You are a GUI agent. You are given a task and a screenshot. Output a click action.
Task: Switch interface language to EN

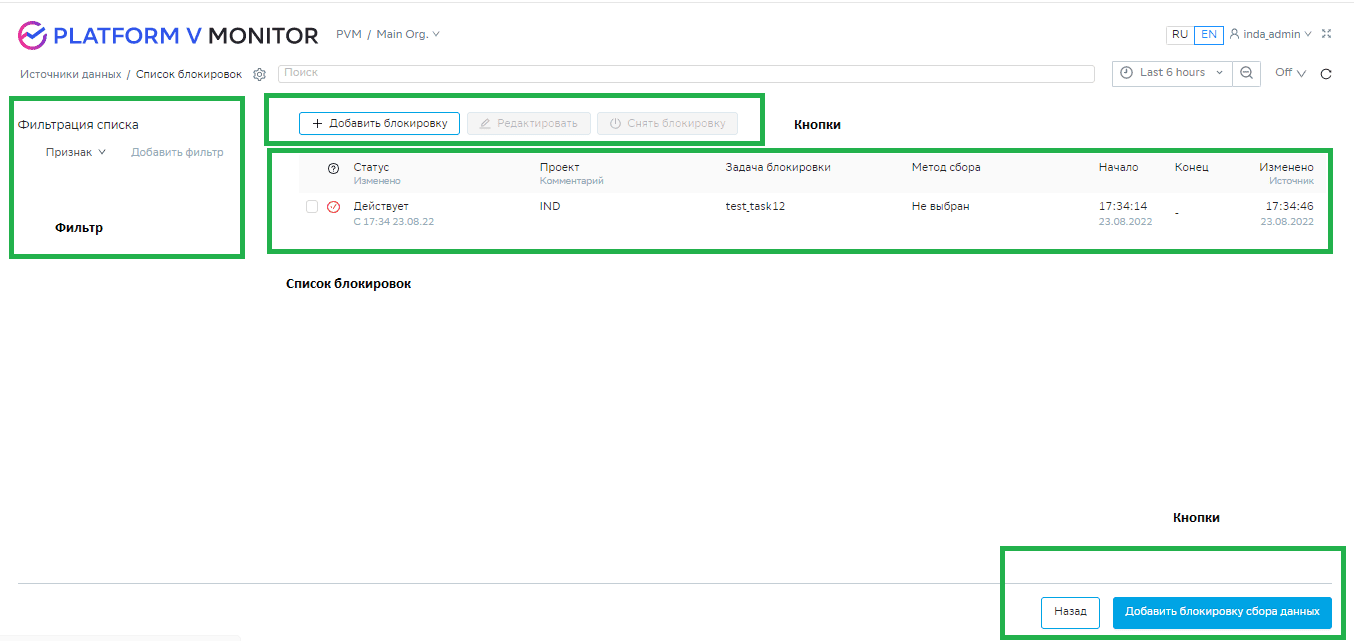(1209, 34)
